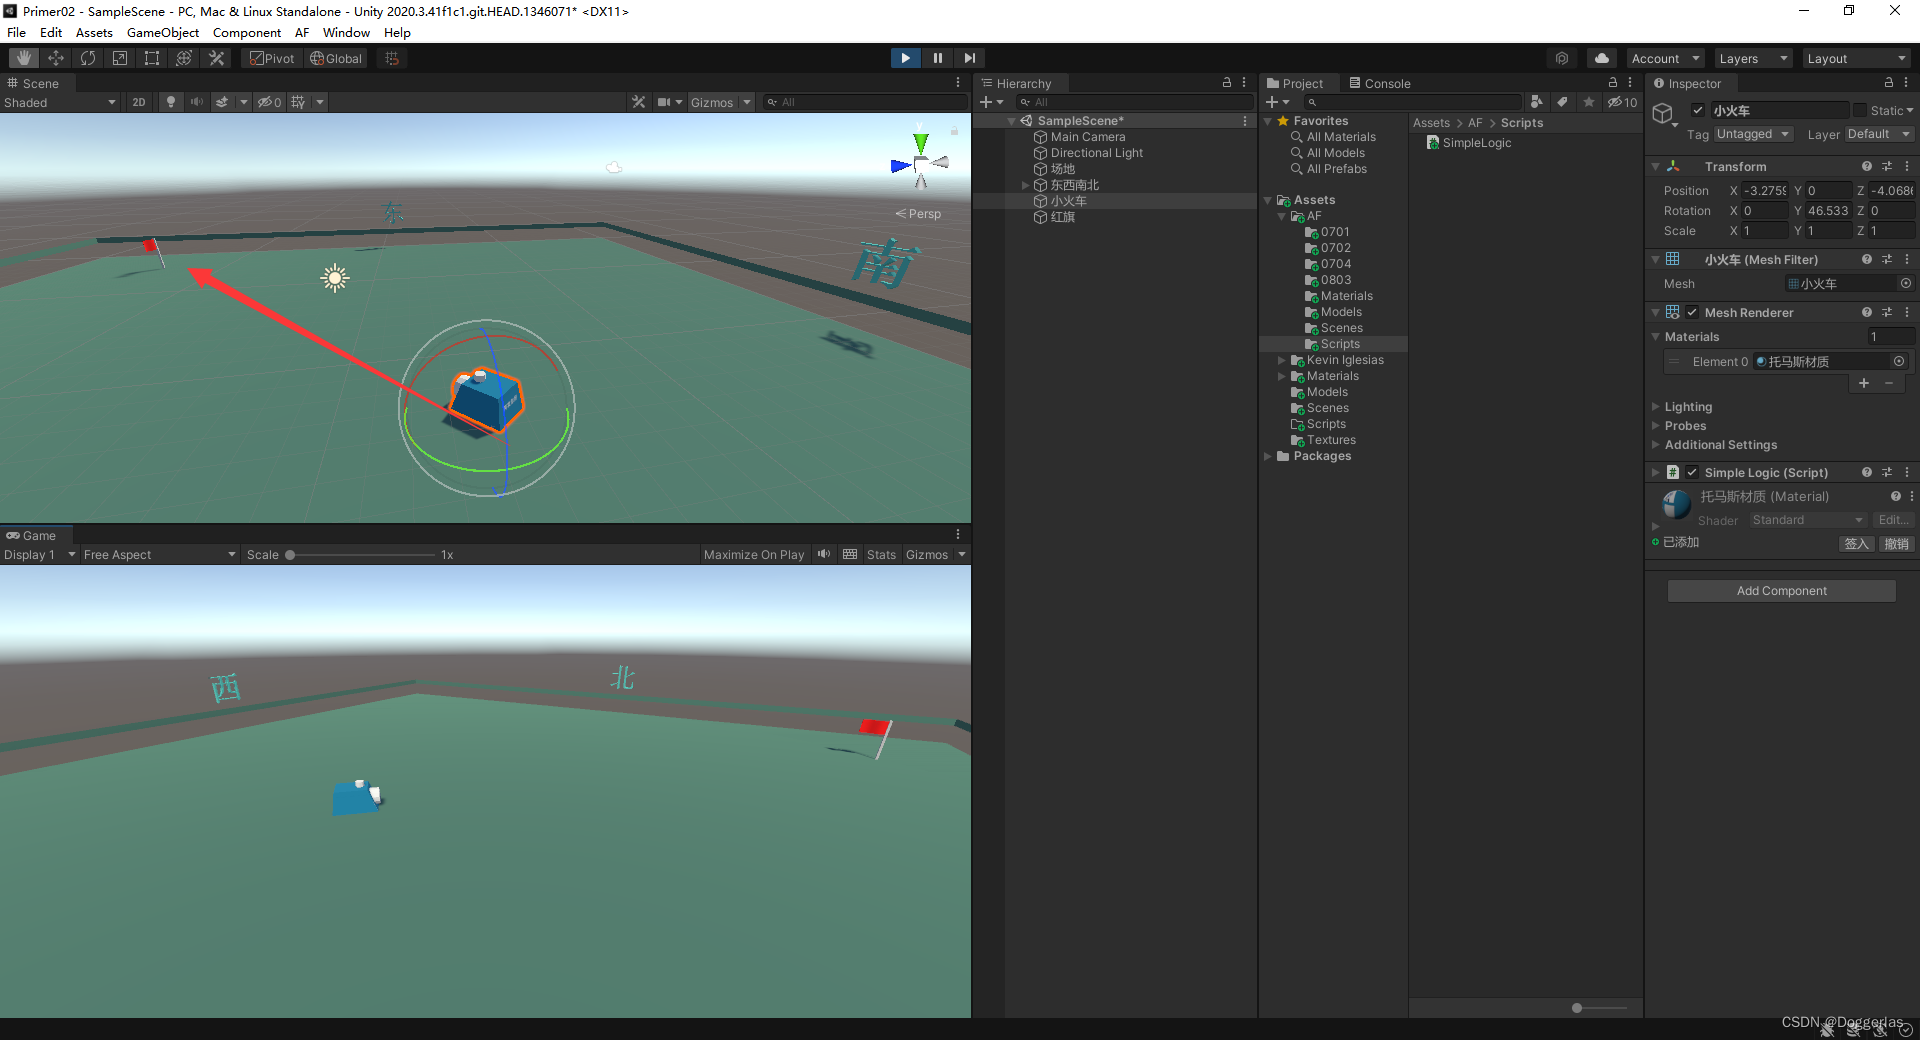This screenshot has width=1920, height=1040.
Task: Select the Move tool
Action: (56, 58)
